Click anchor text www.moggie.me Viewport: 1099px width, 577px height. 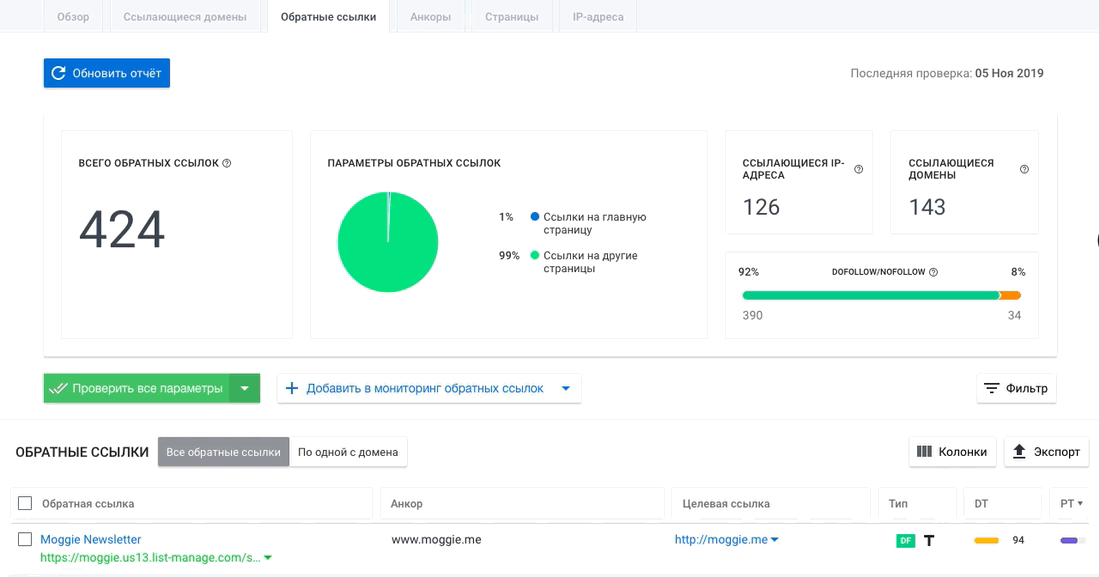click(x=436, y=540)
